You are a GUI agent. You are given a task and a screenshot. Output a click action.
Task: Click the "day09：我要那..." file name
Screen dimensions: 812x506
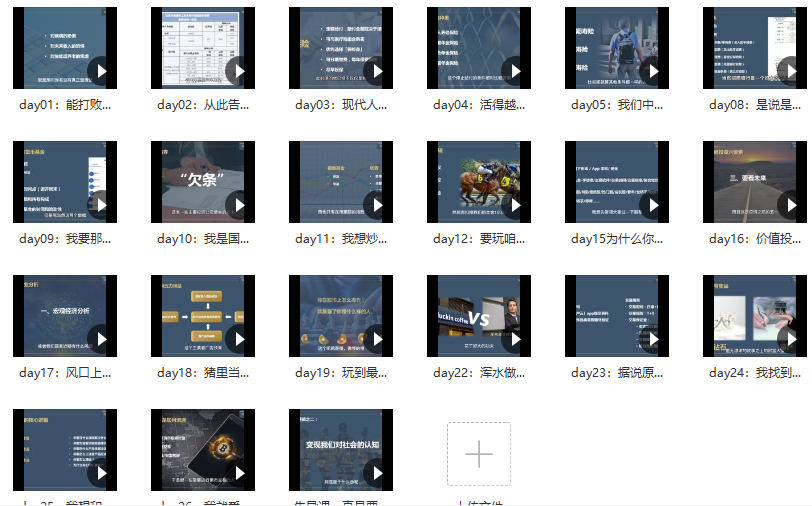click(x=65, y=239)
